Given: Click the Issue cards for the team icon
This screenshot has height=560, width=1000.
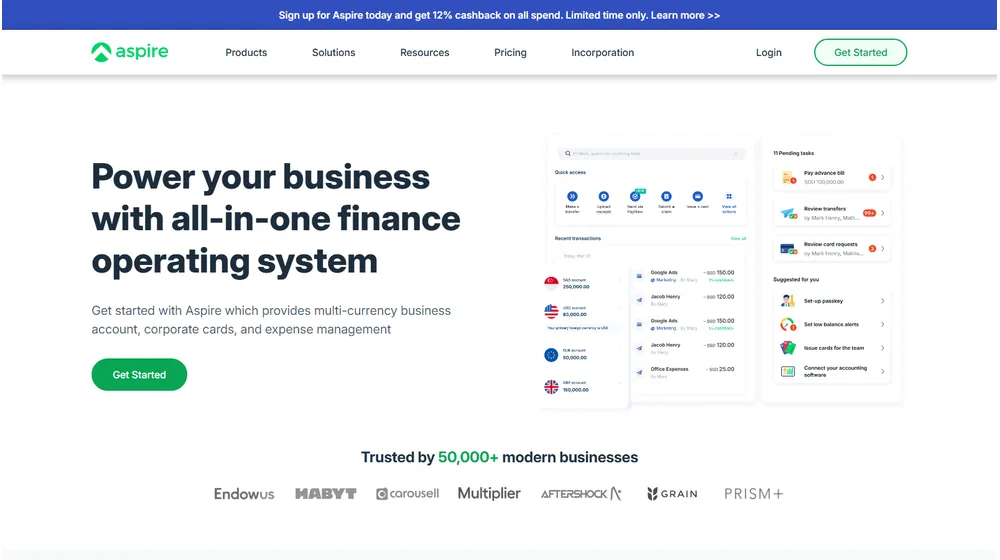Looking at the screenshot, I should point(788,348).
